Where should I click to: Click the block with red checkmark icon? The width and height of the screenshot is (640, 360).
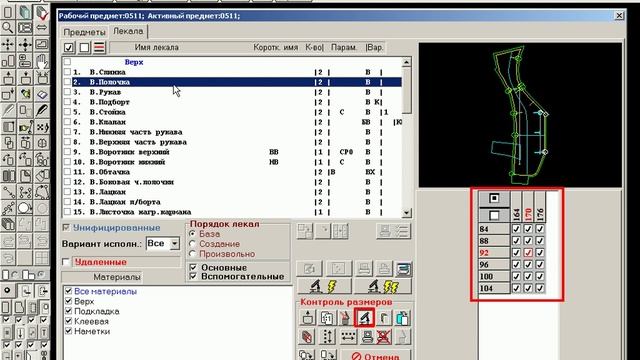(42, 12)
